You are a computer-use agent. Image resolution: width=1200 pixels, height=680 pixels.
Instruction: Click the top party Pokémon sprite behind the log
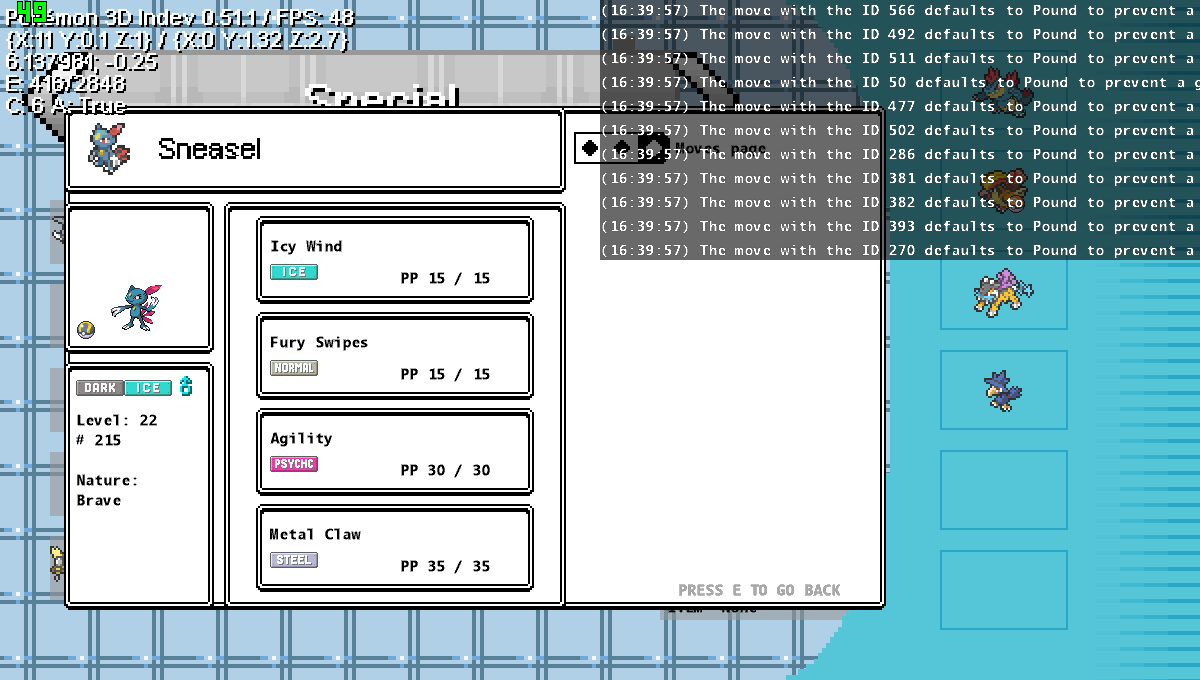(1003, 92)
